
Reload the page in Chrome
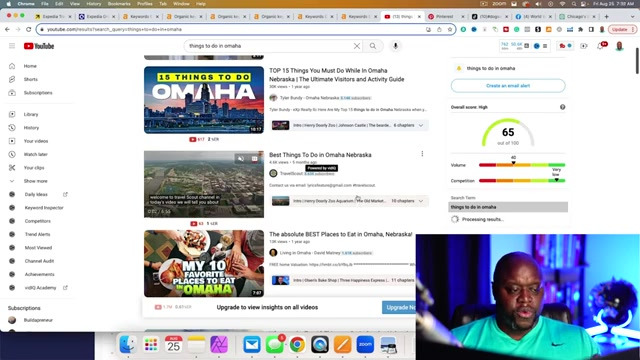[x=29, y=29]
